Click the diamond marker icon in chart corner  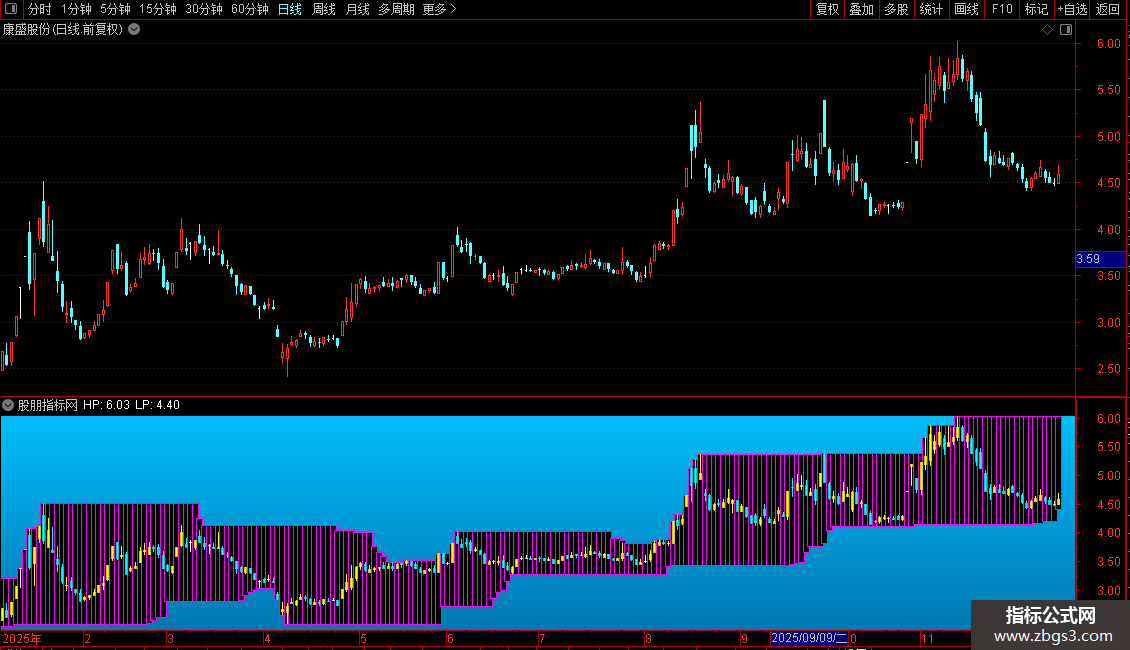pos(1048,30)
